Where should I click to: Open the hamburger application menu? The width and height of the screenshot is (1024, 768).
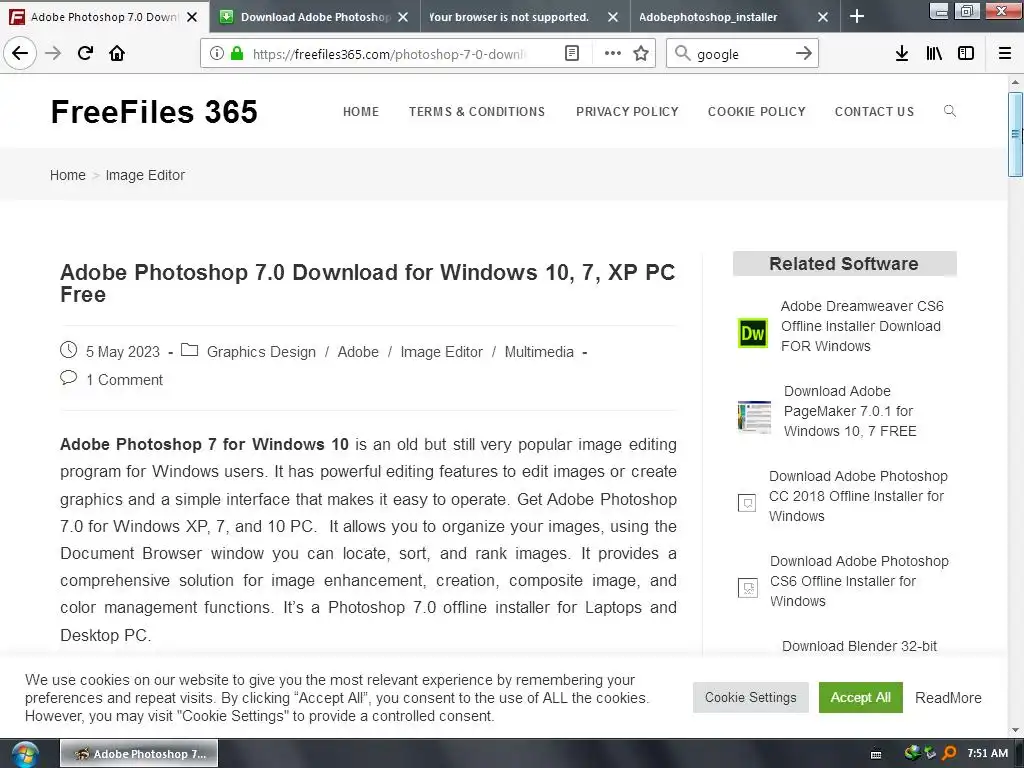1005,54
